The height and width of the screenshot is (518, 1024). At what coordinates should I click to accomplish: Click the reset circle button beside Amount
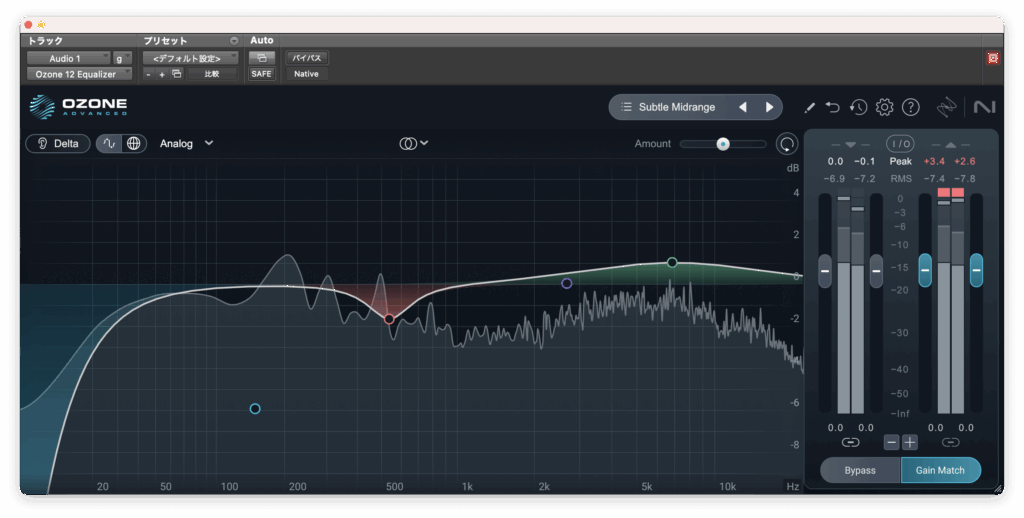click(x=787, y=144)
